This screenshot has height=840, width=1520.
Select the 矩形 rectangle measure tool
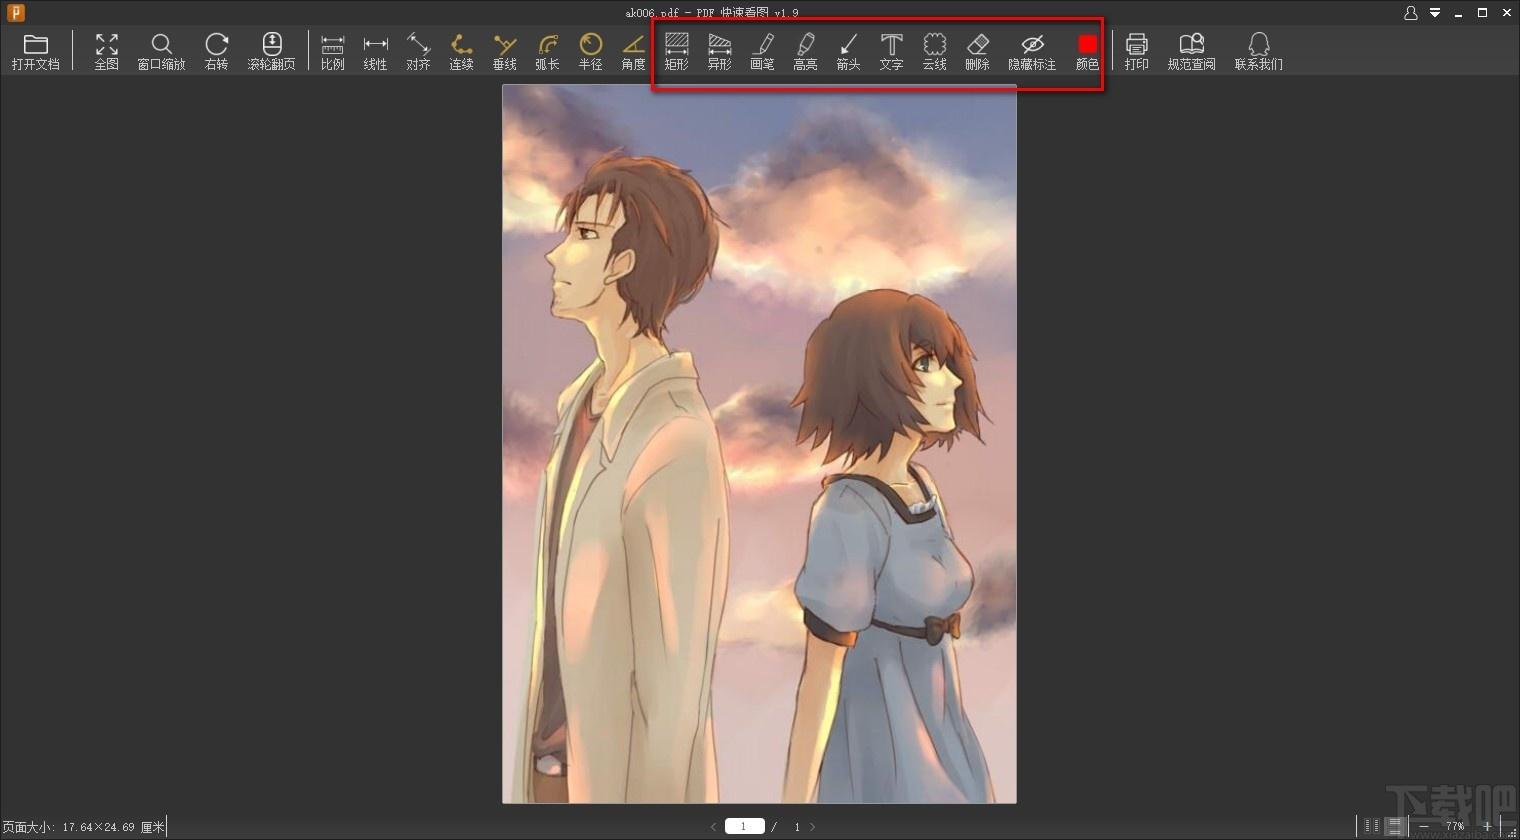coord(677,51)
